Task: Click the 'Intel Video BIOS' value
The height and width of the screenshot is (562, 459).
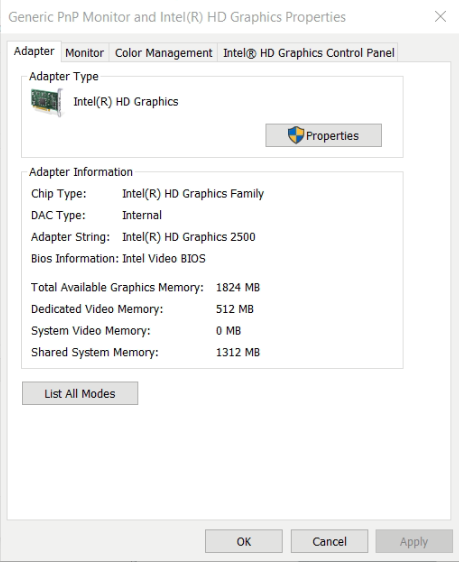Action: [x=164, y=258]
